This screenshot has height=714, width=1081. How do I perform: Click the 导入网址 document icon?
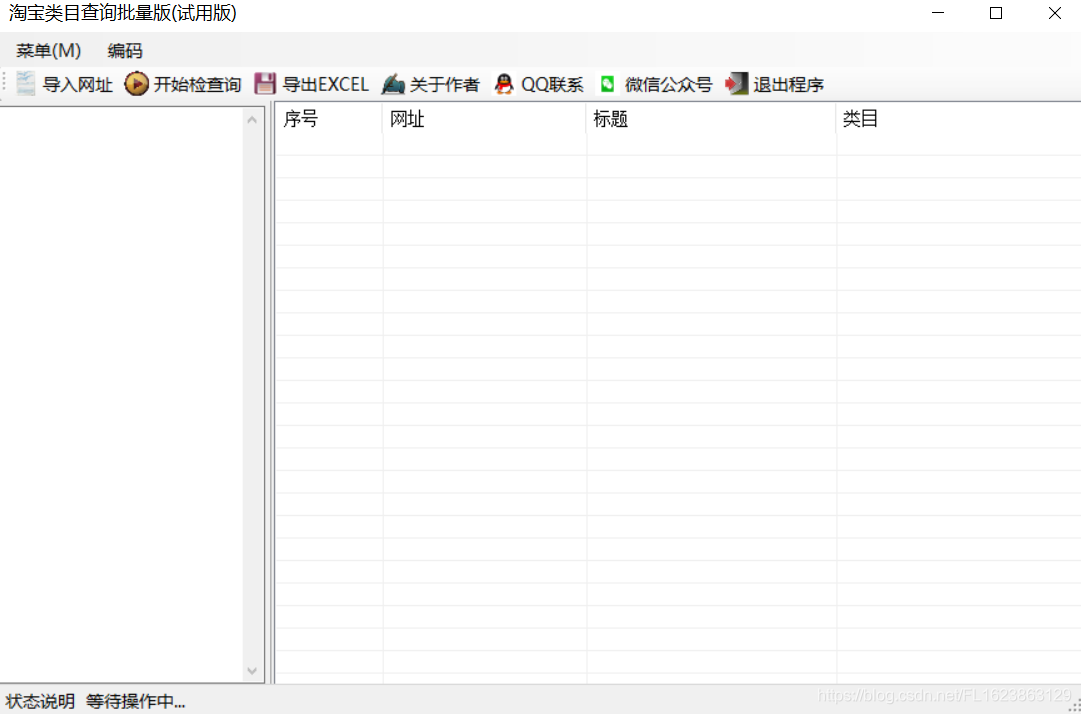click(26, 84)
